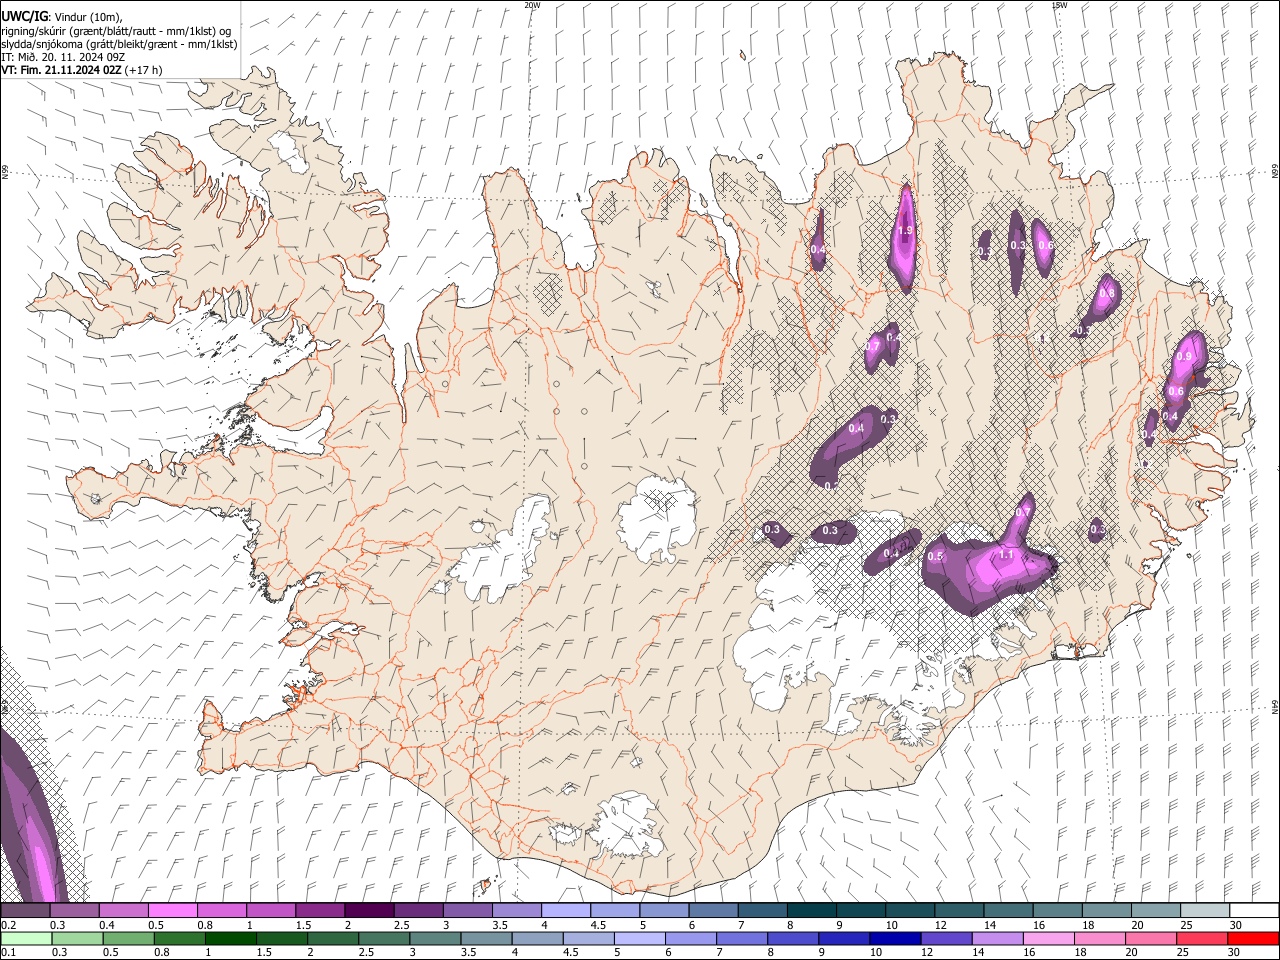Select the dark teal 8 swatch in snow legend
Screen dimensions: 1280x960
click(812, 911)
